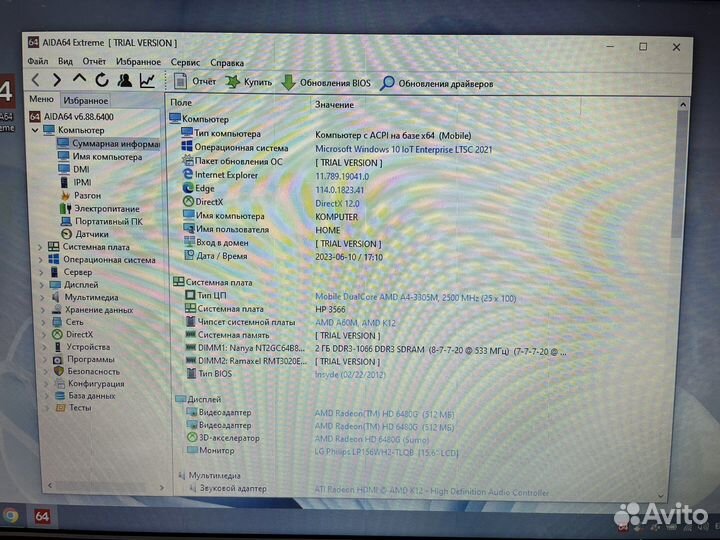
Task: Open the Отчёт menu
Action: (94, 61)
